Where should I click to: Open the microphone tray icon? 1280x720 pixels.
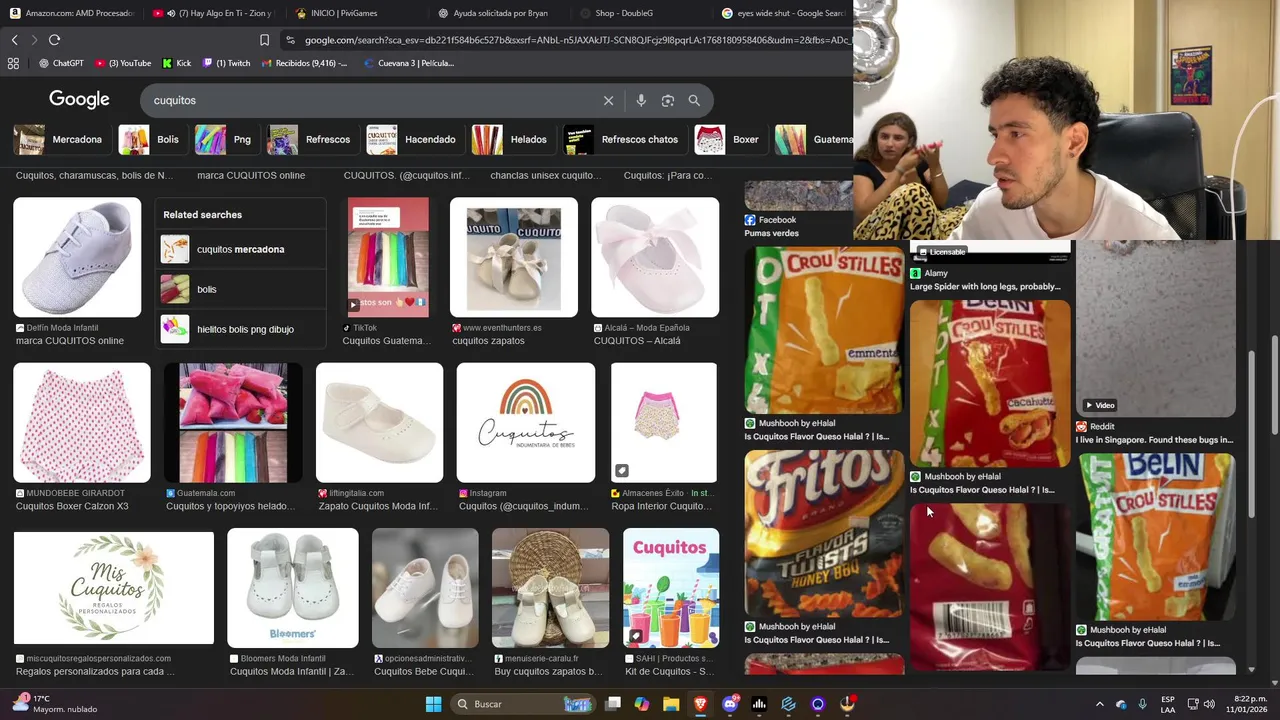pos(1143,704)
